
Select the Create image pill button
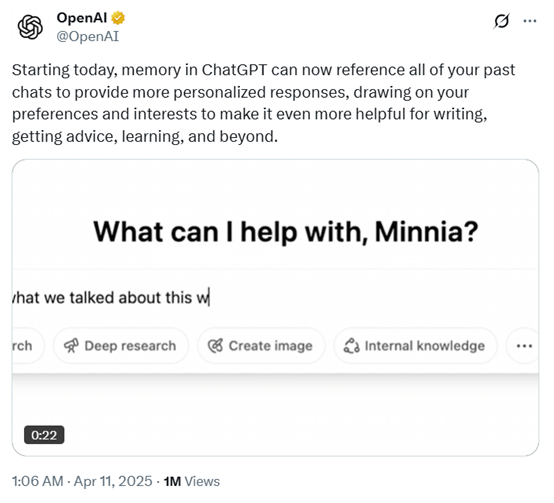(261, 345)
